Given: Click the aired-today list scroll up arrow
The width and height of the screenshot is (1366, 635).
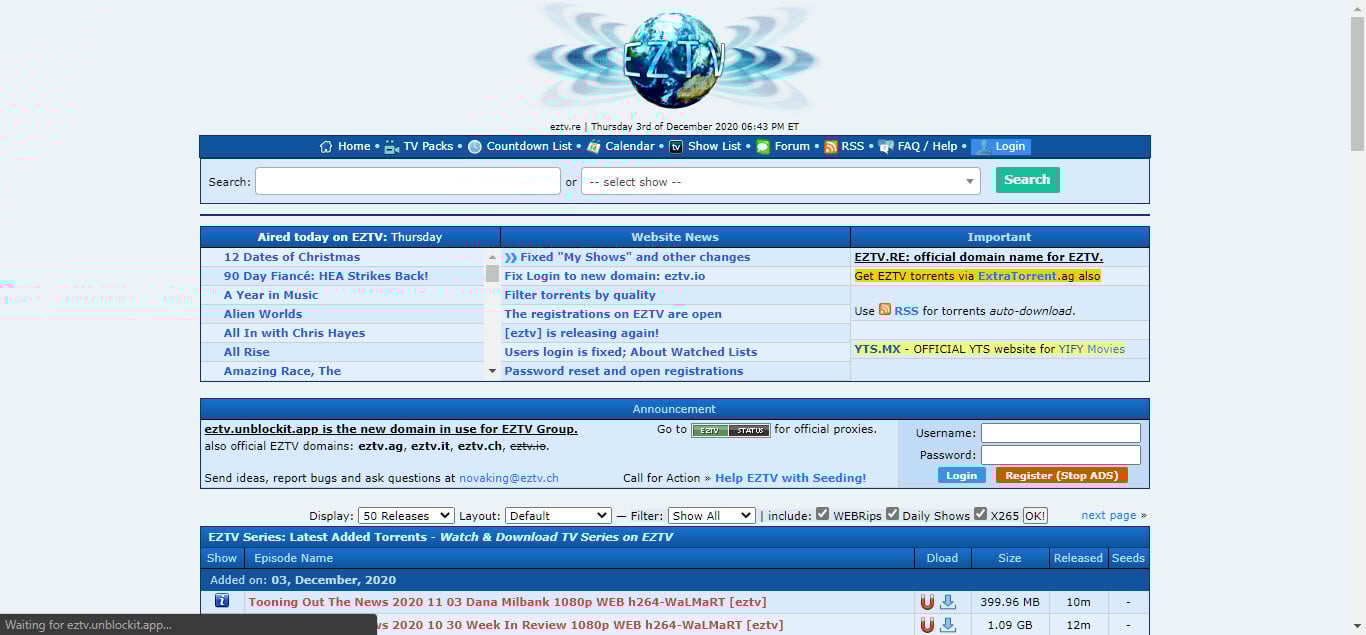Looking at the screenshot, I should 492,257.
